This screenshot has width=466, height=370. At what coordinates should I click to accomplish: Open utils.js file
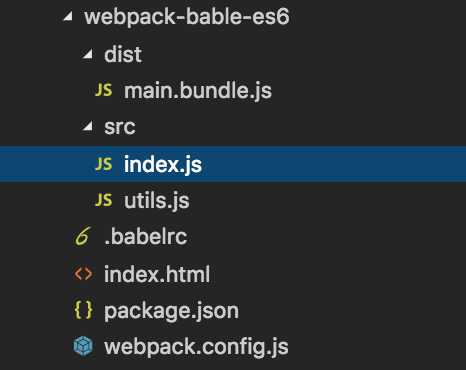point(157,201)
